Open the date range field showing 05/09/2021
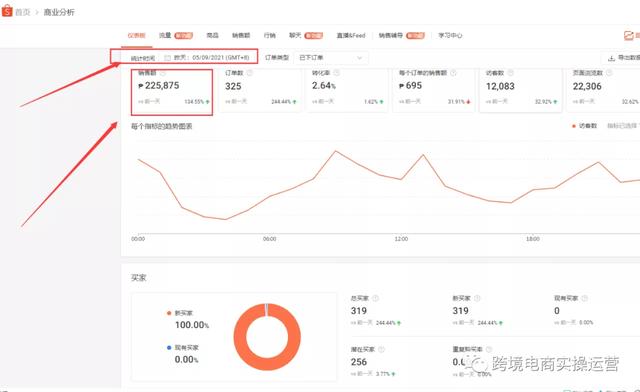 click(x=207, y=58)
